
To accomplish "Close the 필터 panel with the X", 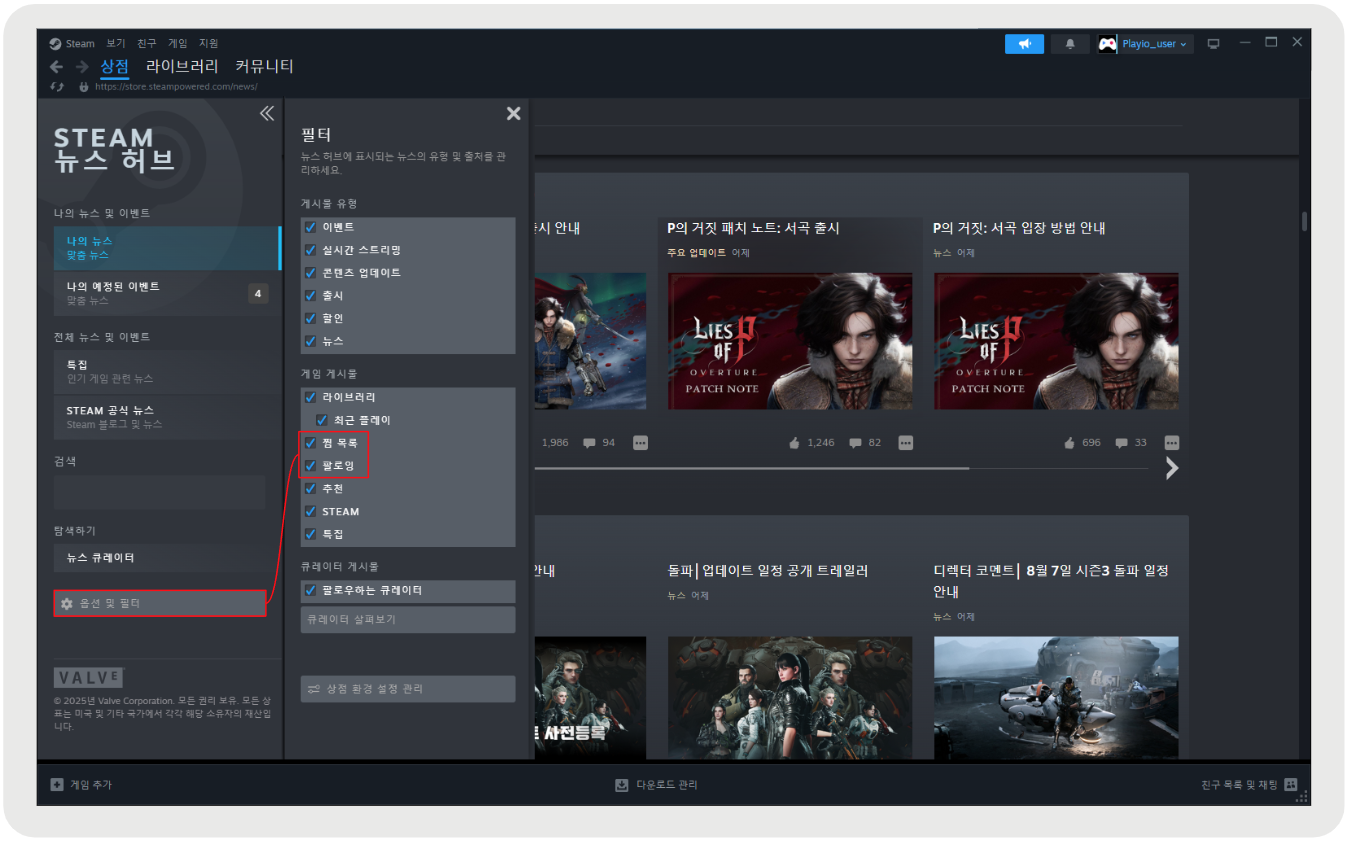I will coord(513,114).
